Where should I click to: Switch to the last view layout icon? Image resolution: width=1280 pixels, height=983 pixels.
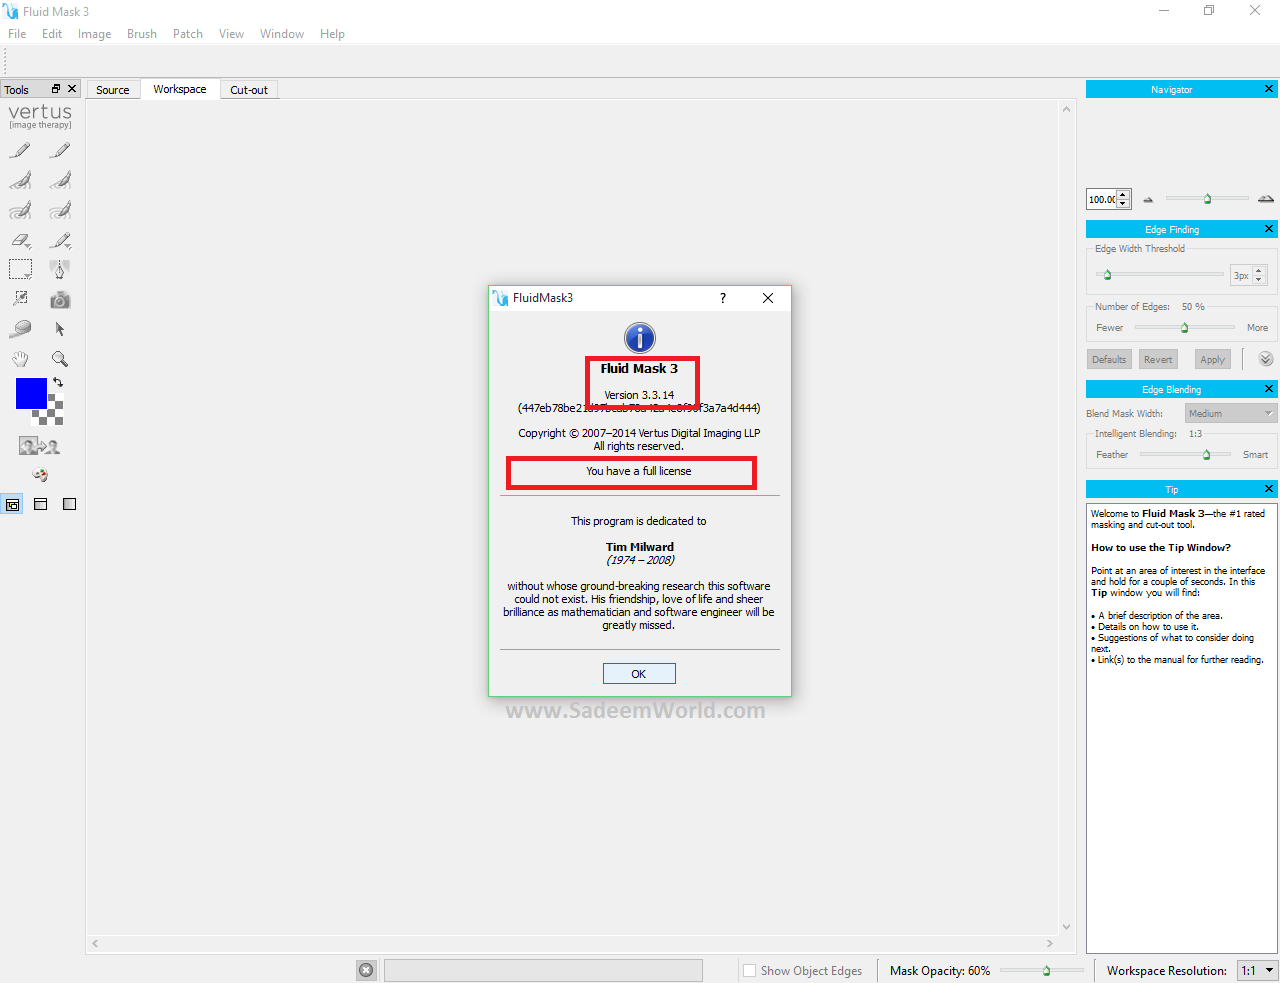click(x=69, y=504)
